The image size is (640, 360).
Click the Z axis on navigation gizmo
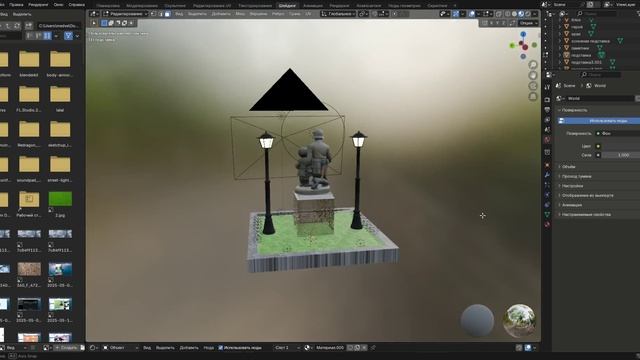[x=523, y=34]
